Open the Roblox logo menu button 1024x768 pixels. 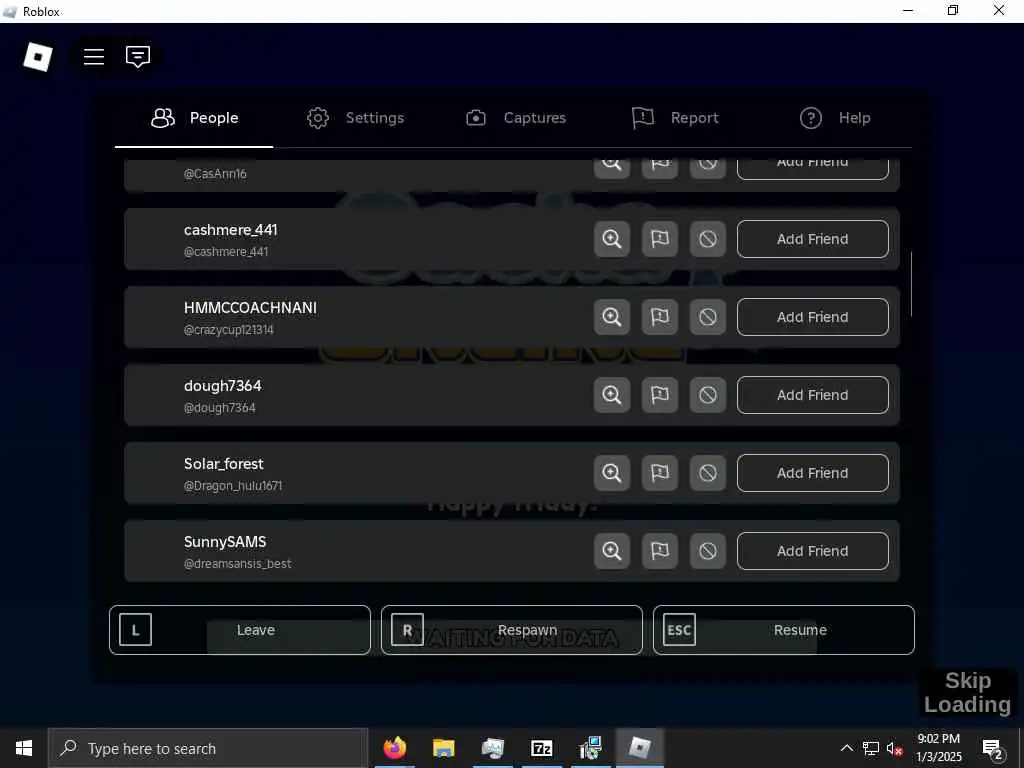38,57
